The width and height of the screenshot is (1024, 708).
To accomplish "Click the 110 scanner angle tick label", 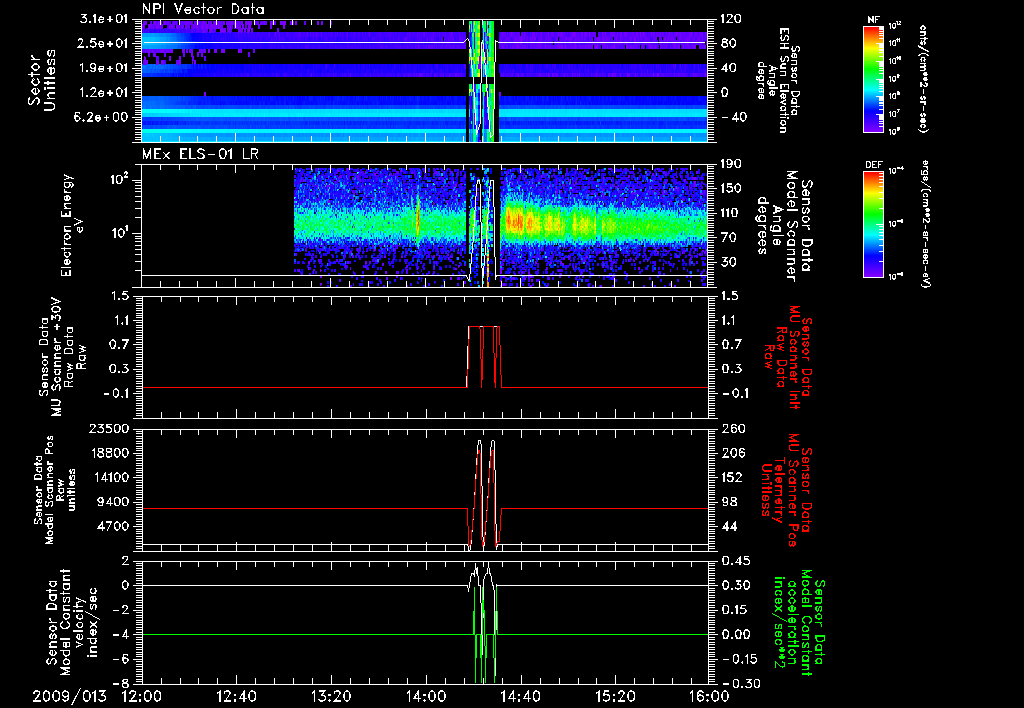I will (731, 213).
